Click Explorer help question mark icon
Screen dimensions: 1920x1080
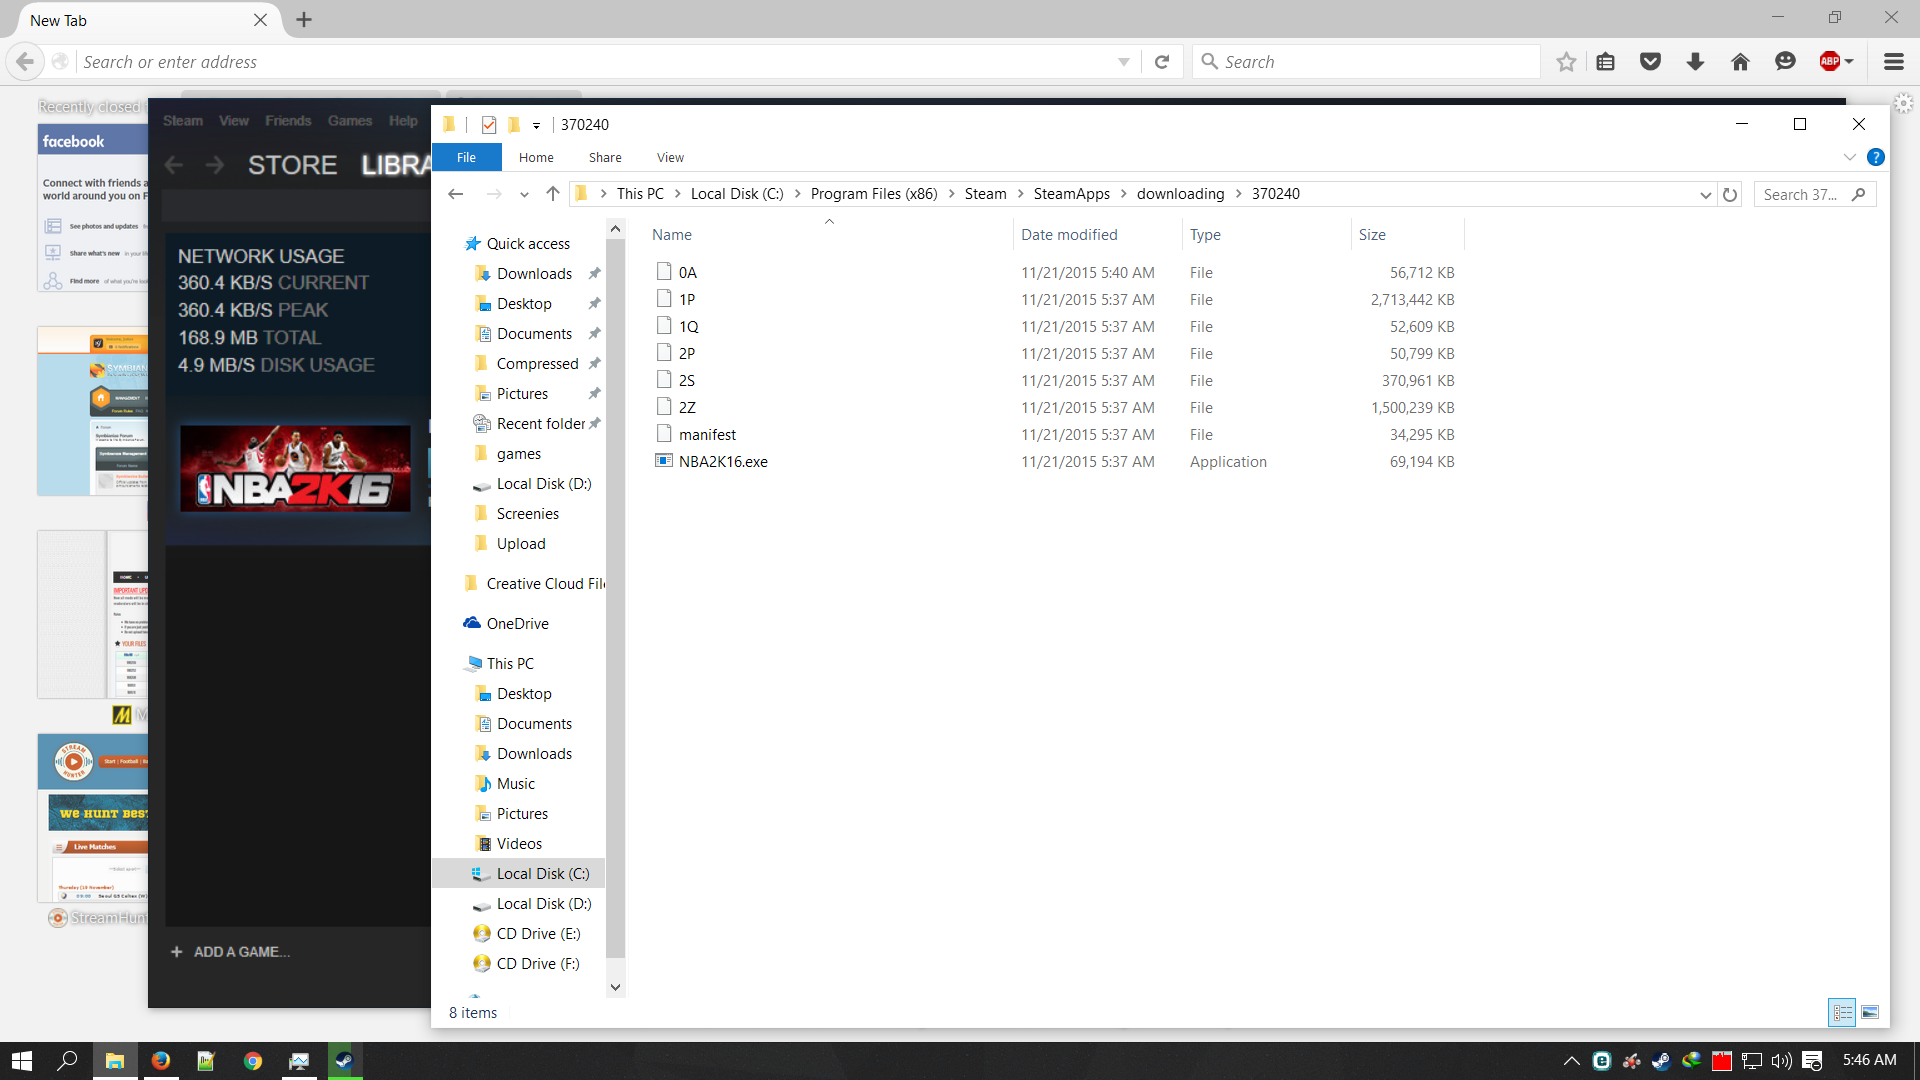(x=1876, y=157)
